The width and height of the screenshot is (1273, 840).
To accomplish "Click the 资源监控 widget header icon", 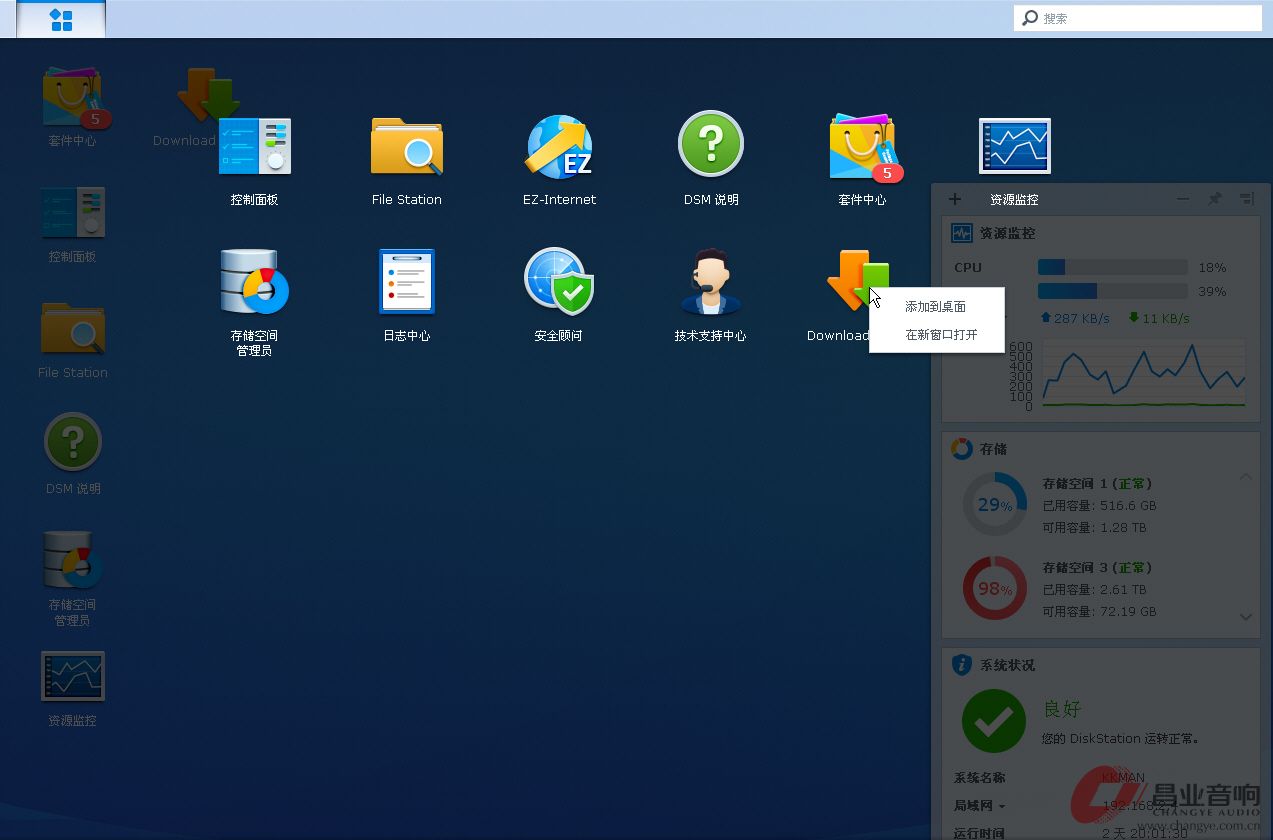I will click(961, 233).
